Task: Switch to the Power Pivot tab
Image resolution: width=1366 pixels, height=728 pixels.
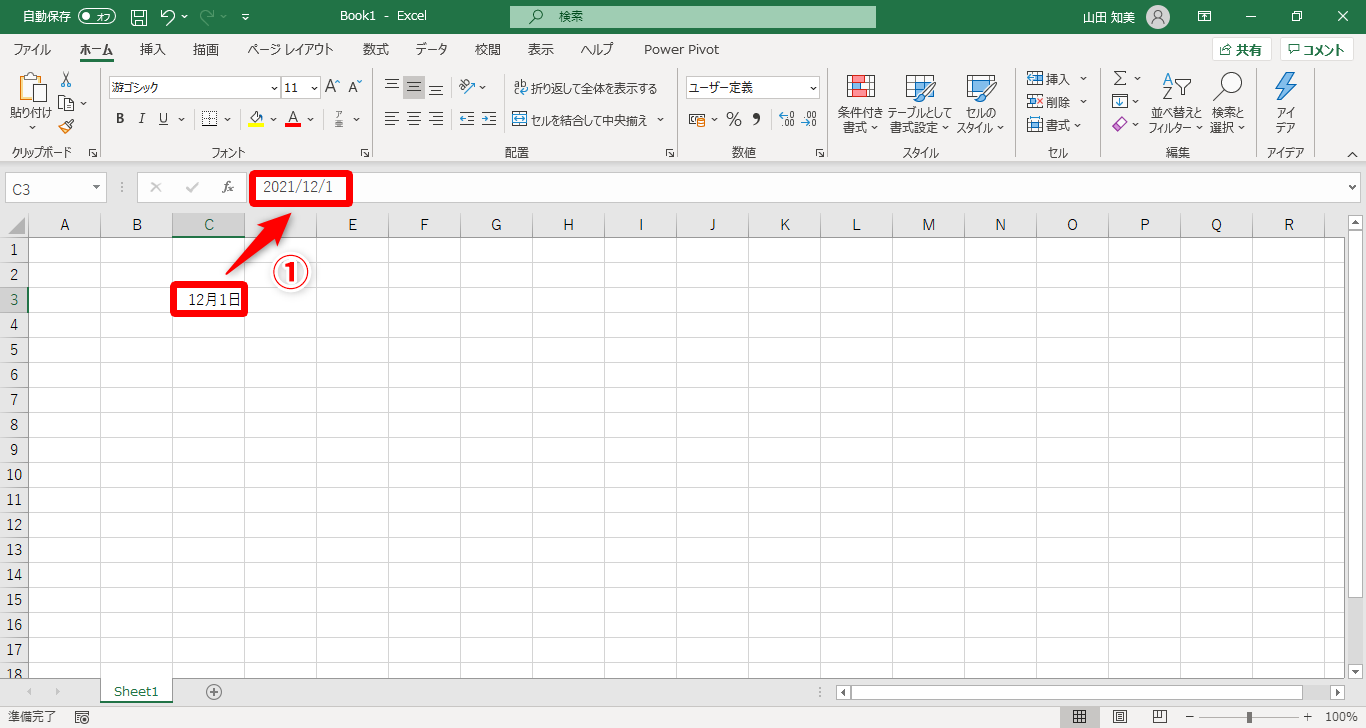Action: pyautogui.click(x=681, y=49)
